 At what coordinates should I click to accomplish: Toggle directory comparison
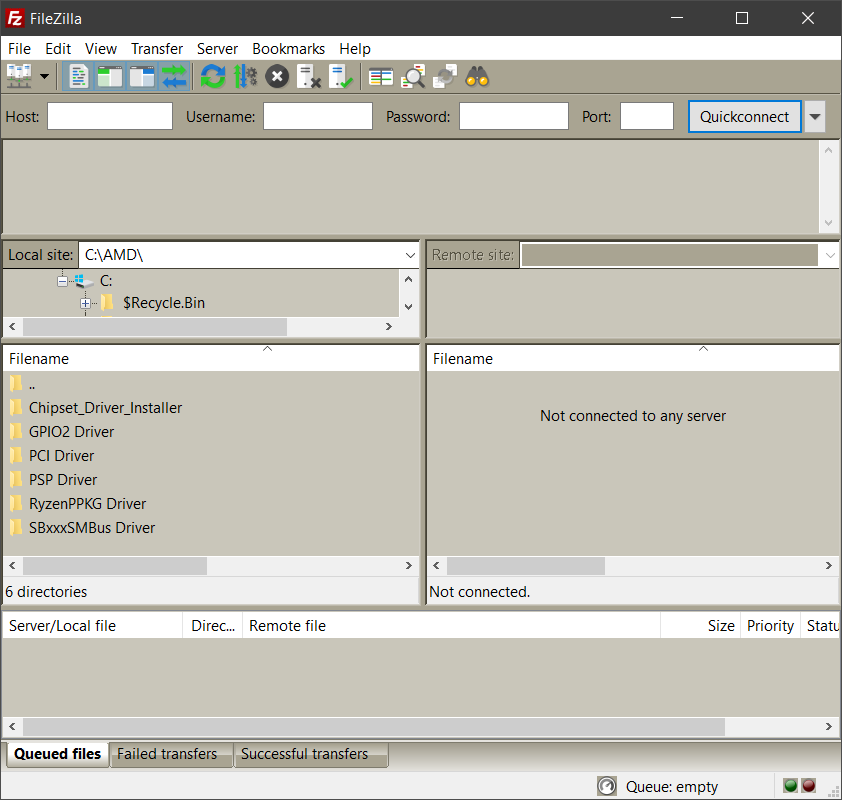pos(413,77)
